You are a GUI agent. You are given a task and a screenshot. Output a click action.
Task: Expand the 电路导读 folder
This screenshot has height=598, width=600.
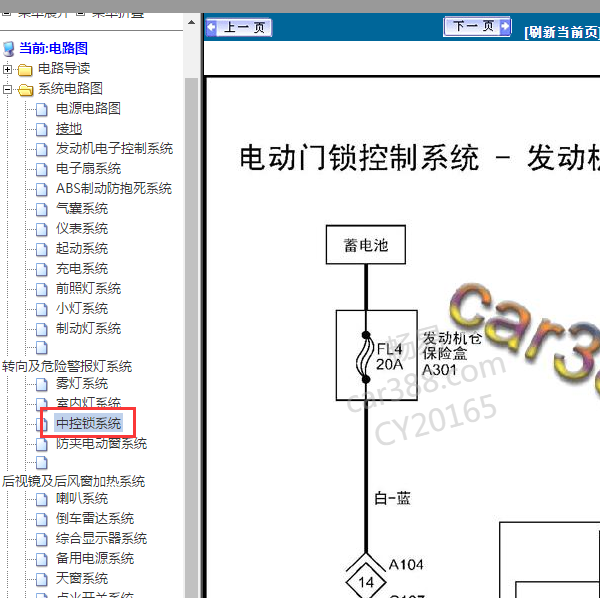[x=7, y=70]
